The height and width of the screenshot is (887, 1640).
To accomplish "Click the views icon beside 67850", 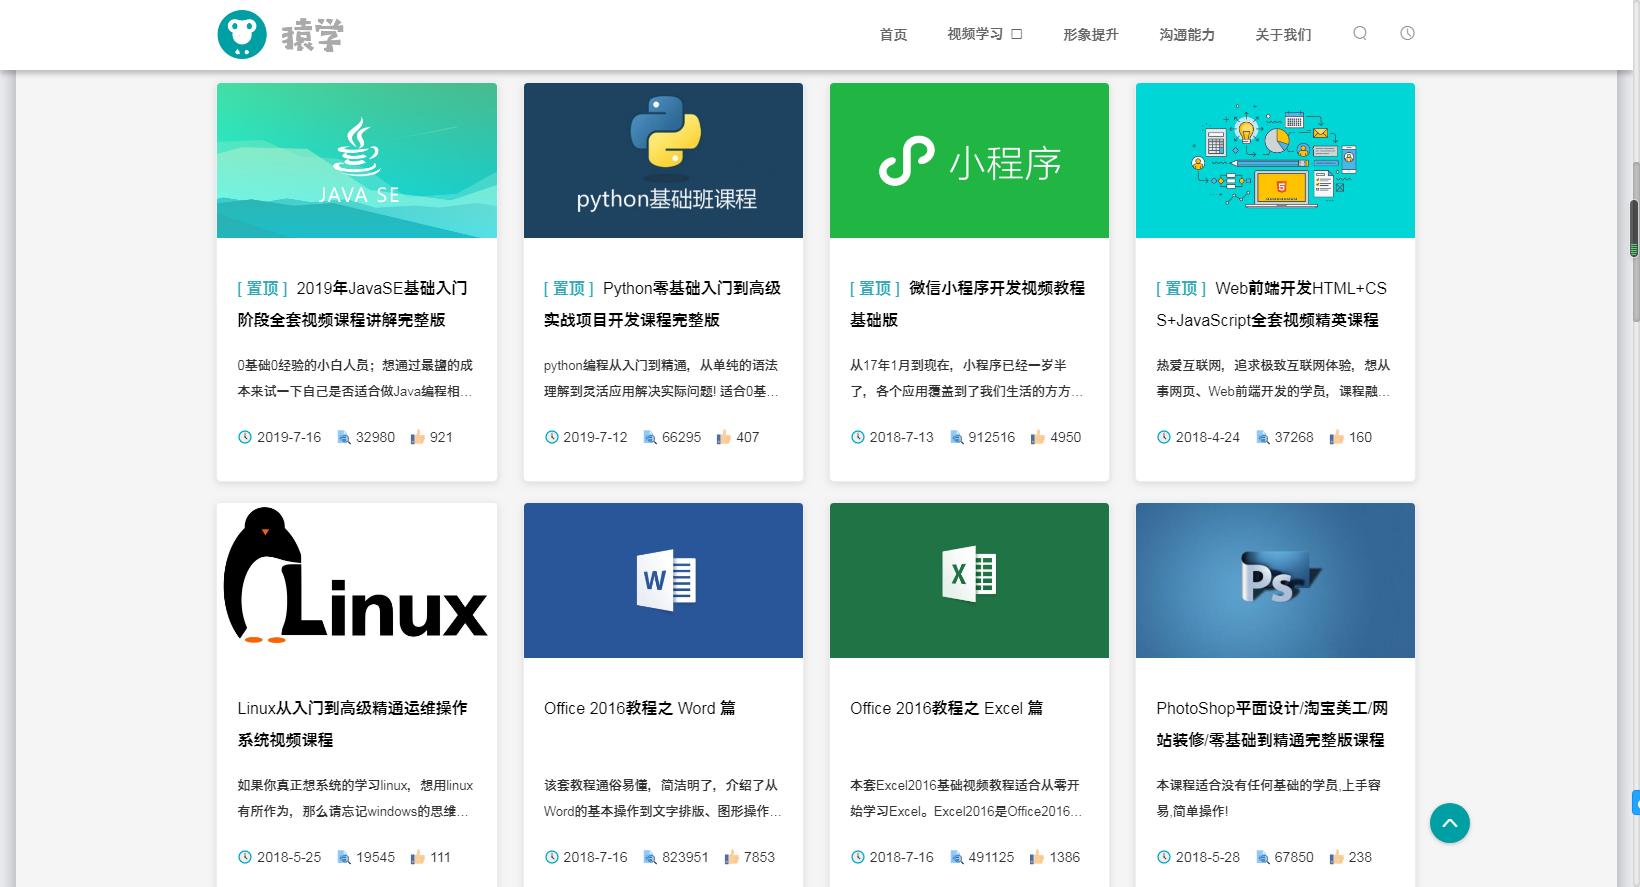I will pos(1263,857).
